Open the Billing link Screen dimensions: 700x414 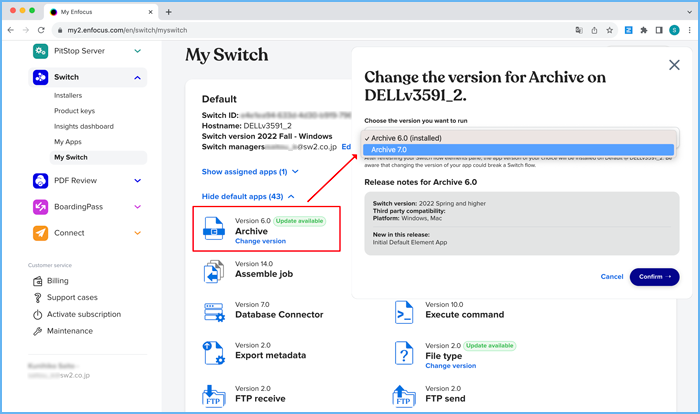58,281
